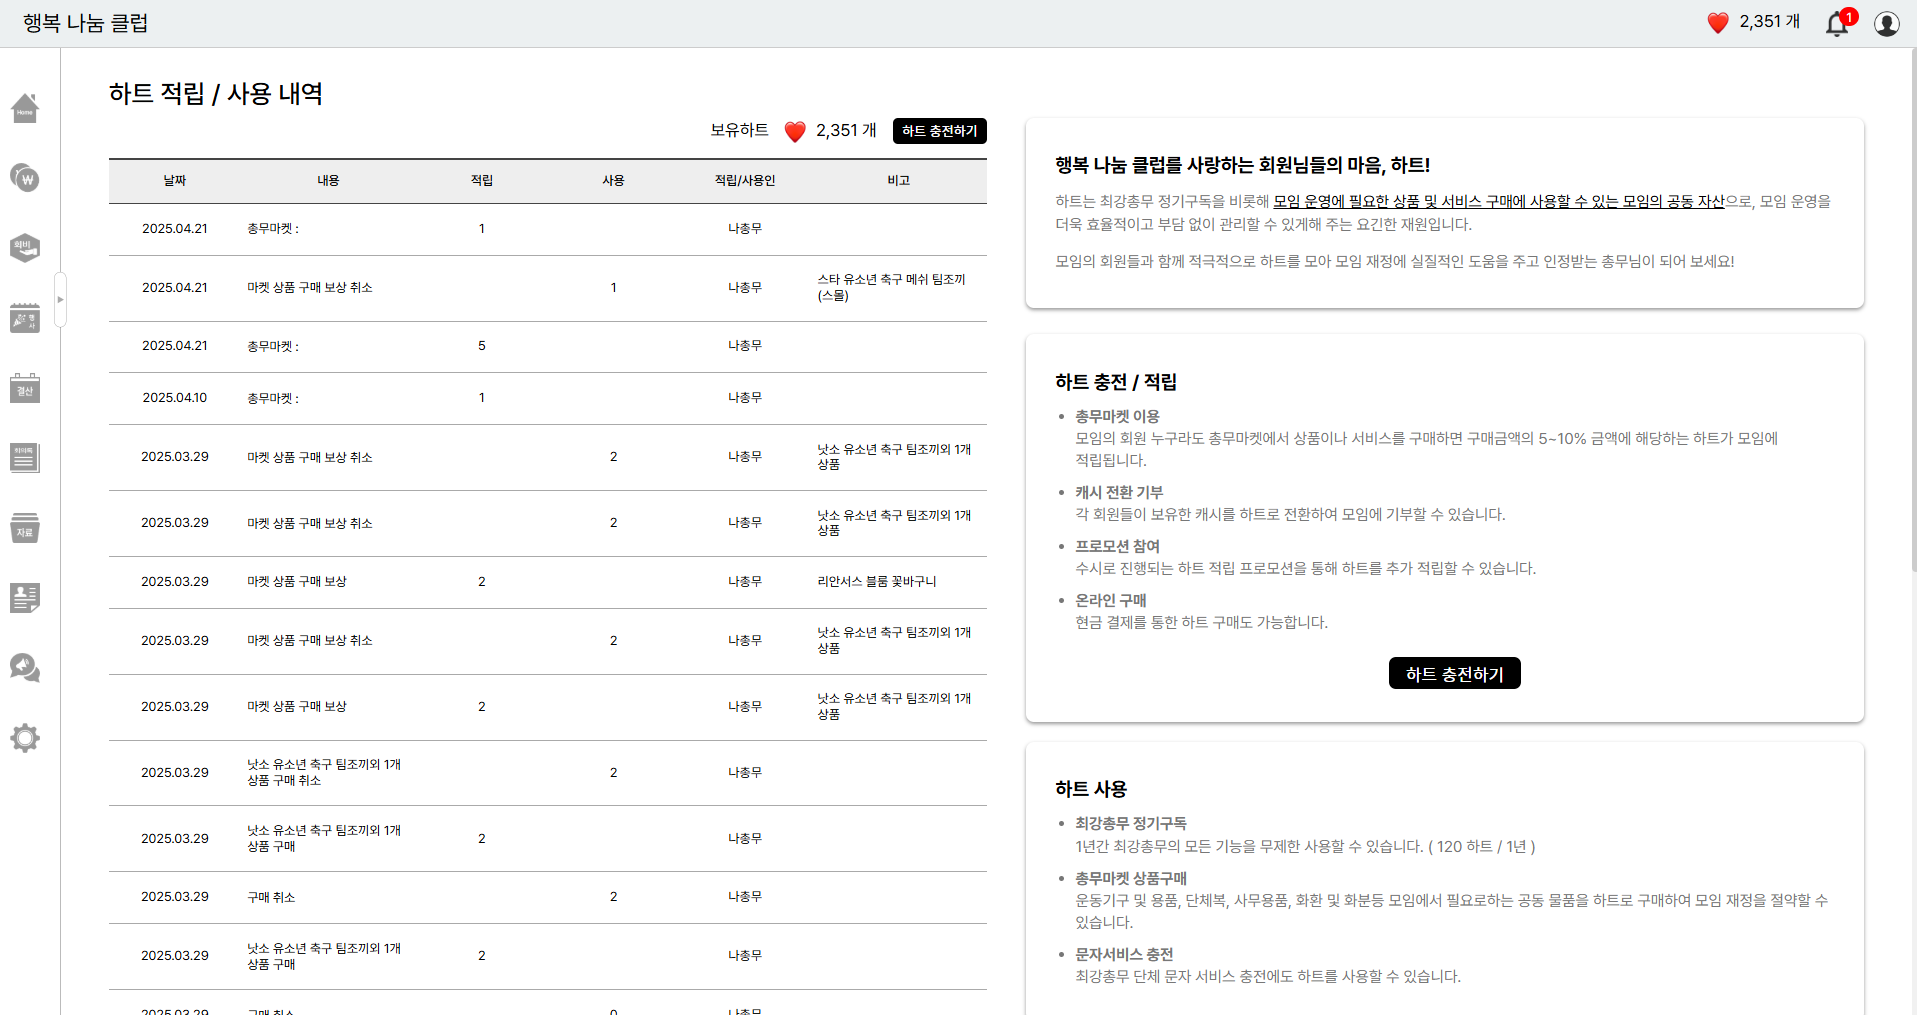1917x1015 pixels.
Task: Open the 행사 event calendar icon
Action: tap(25, 318)
